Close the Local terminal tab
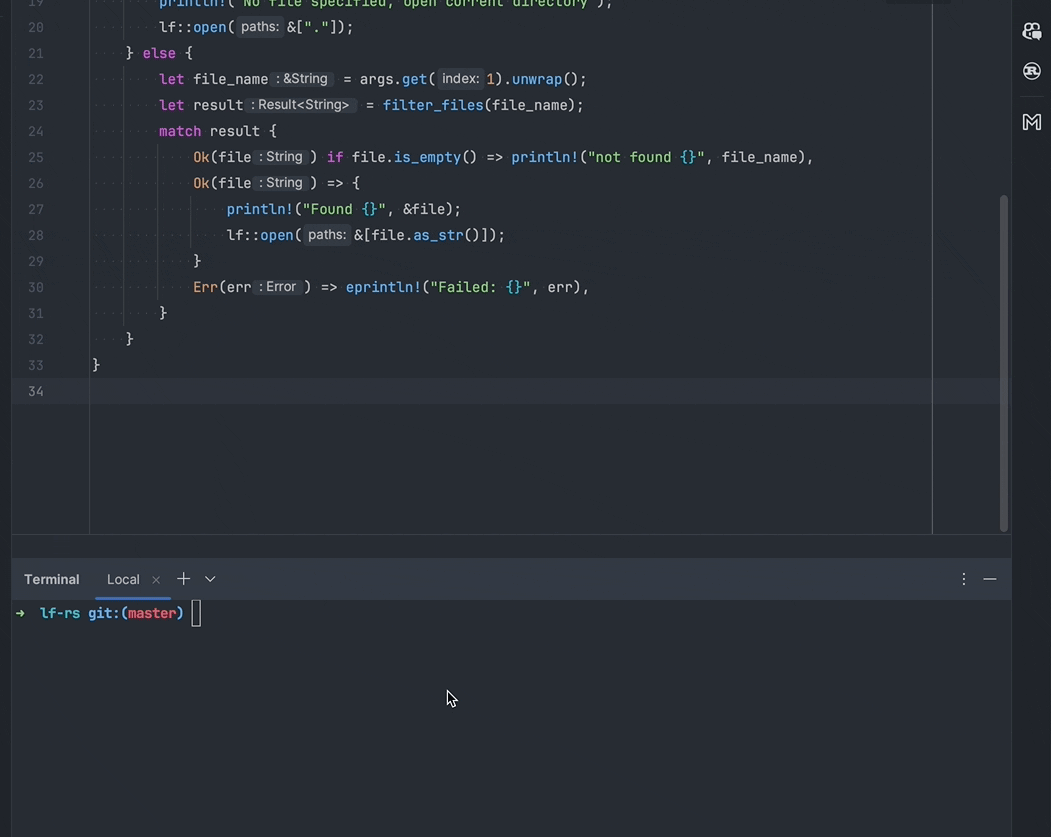The width and height of the screenshot is (1051, 837). click(156, 580)
